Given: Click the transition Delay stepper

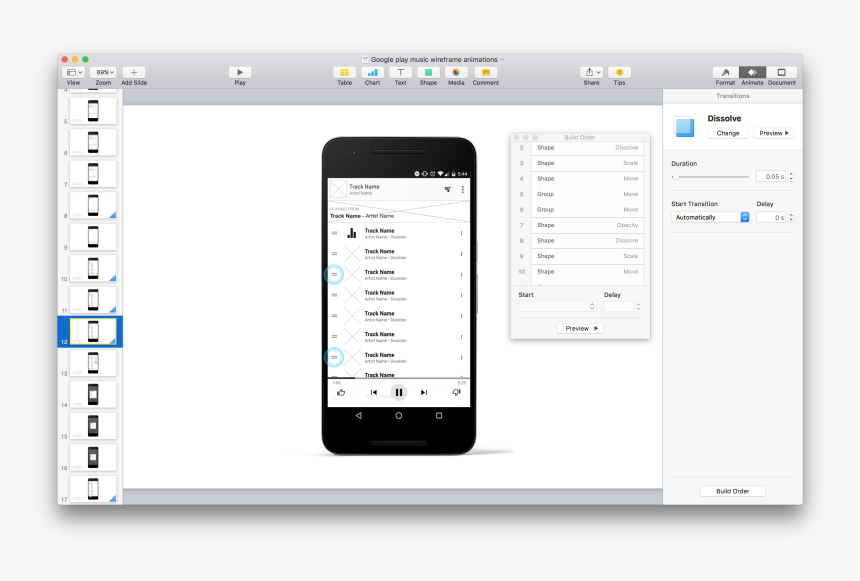Looking at the screenshot, I should [791, 217].
